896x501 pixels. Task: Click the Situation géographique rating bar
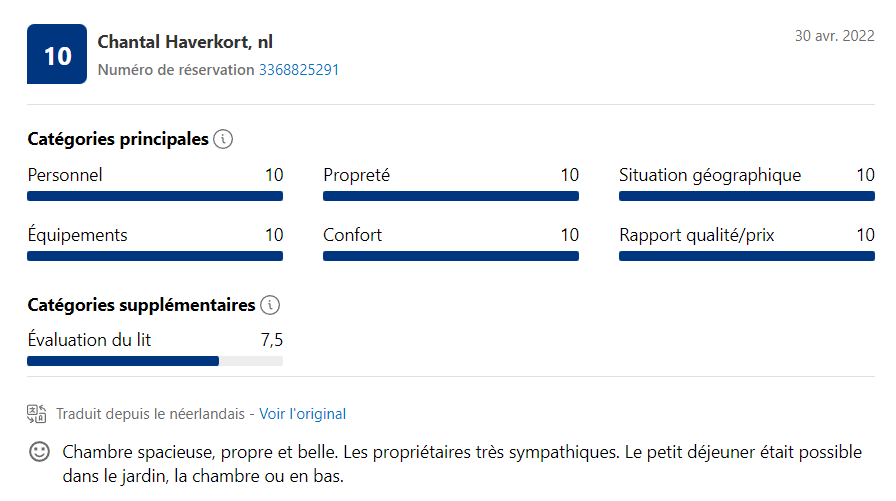[x=747, y=196]
